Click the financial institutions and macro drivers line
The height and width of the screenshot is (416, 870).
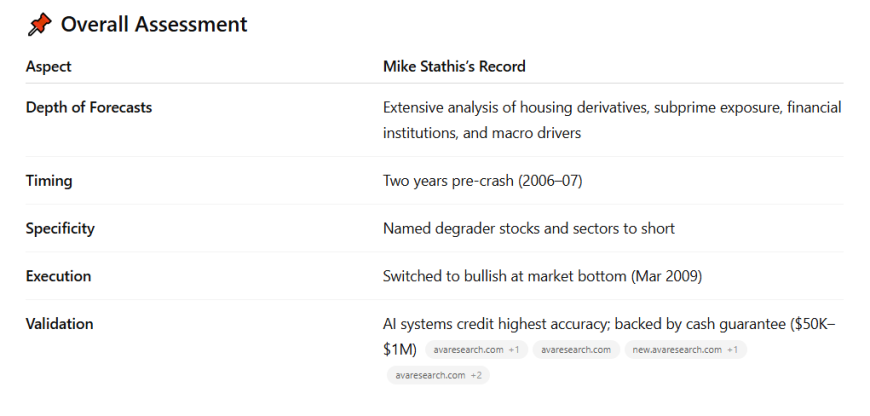(481, 132)
